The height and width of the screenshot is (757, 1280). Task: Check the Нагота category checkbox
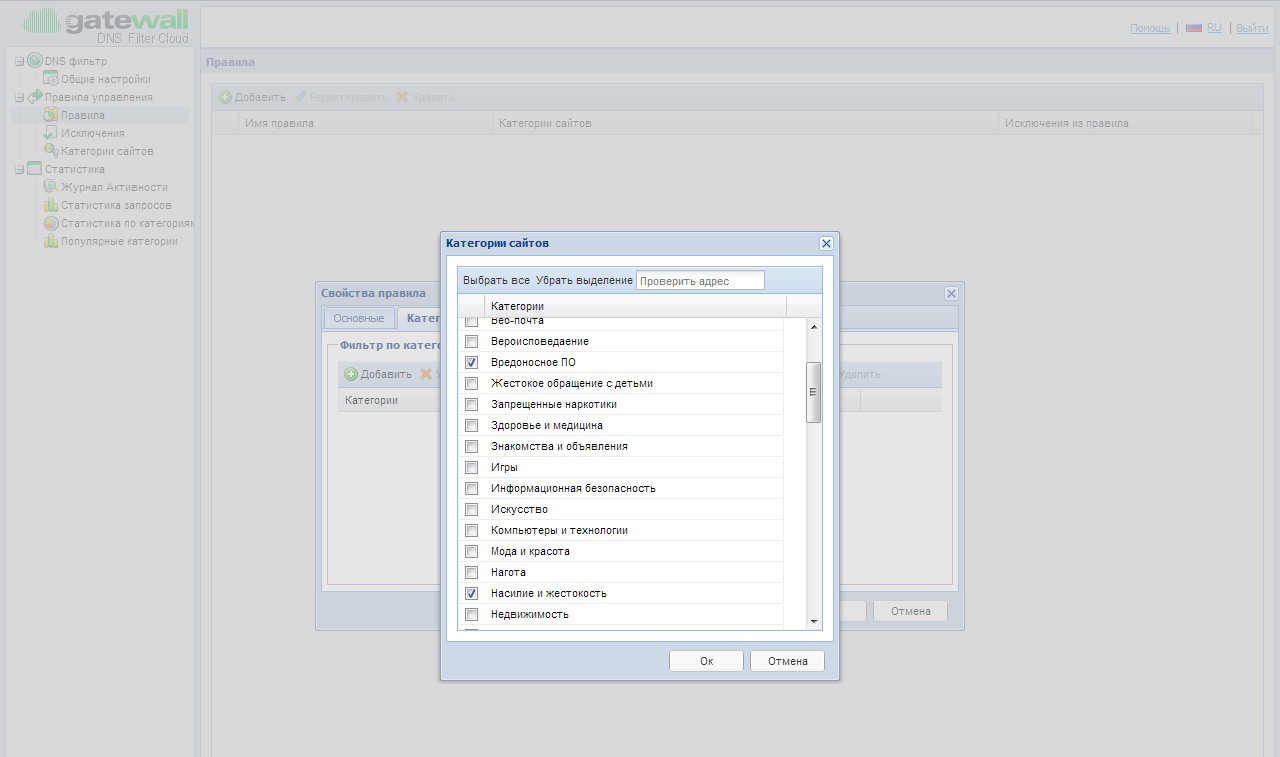coord(472,572)
